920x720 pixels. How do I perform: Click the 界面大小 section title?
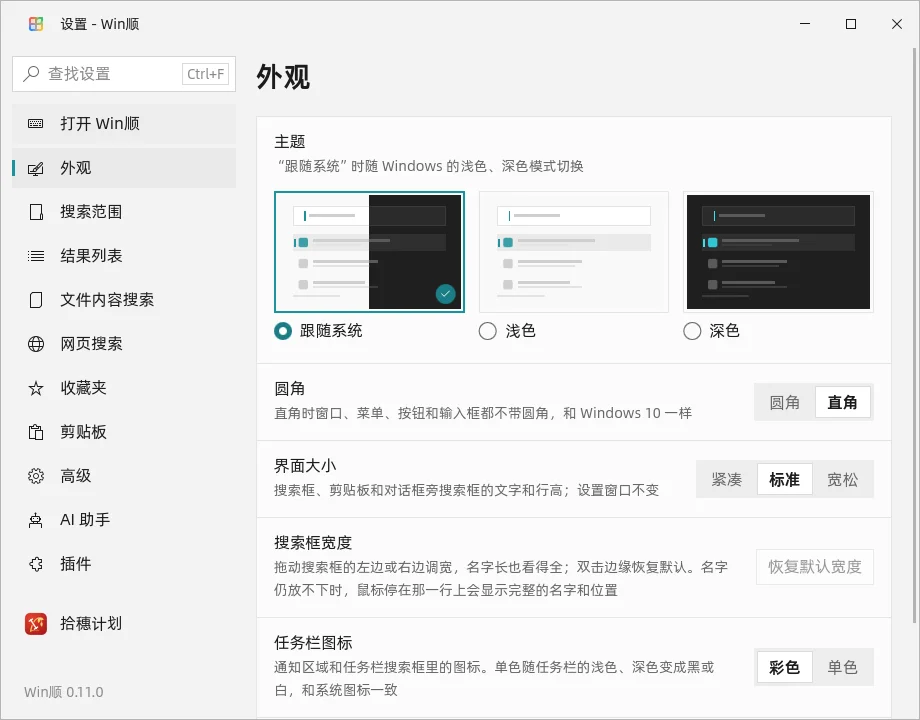coord(305,466)
